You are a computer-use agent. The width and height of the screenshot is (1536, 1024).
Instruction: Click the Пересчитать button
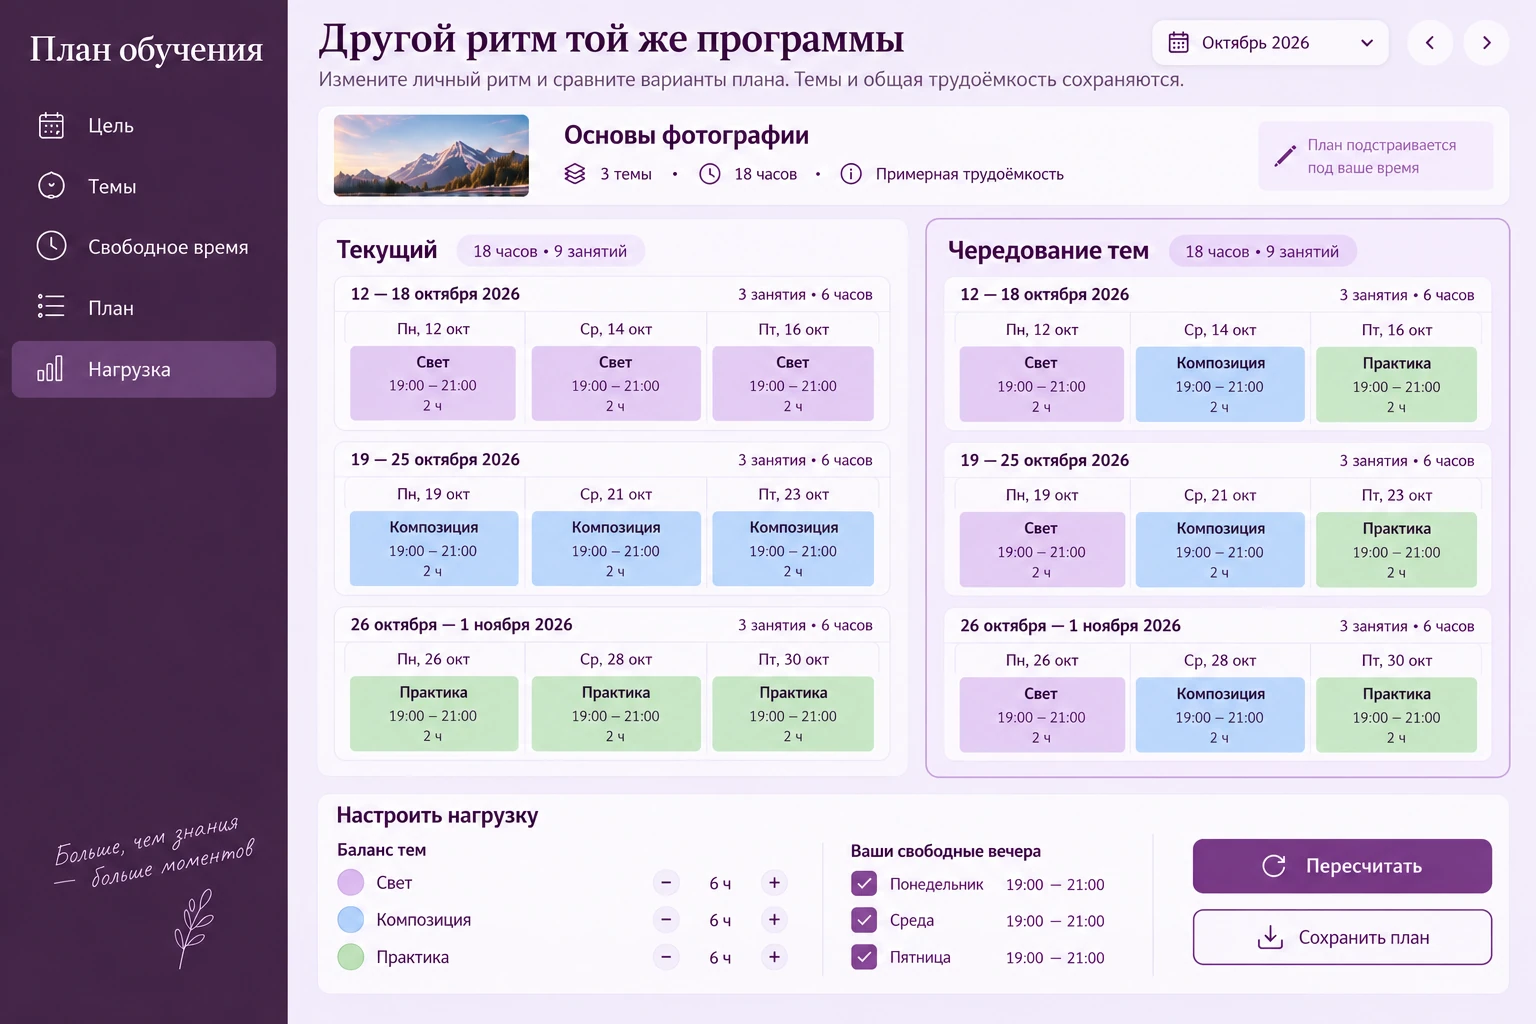pos(1342,866)
